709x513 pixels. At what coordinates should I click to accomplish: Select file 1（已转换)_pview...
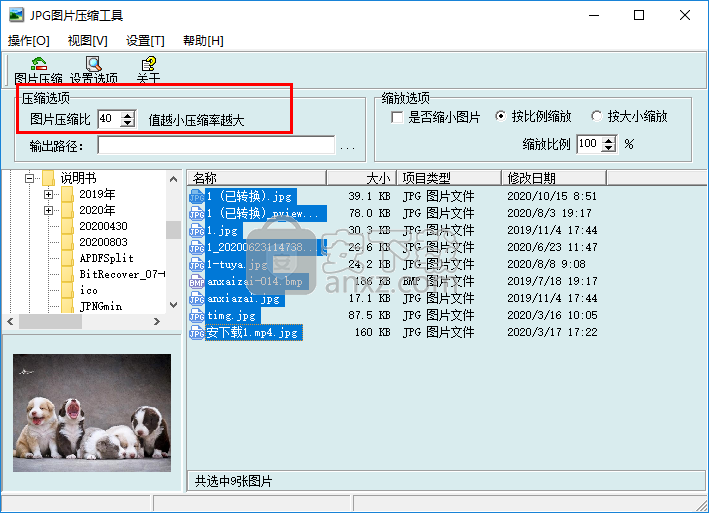coord(266,213)
